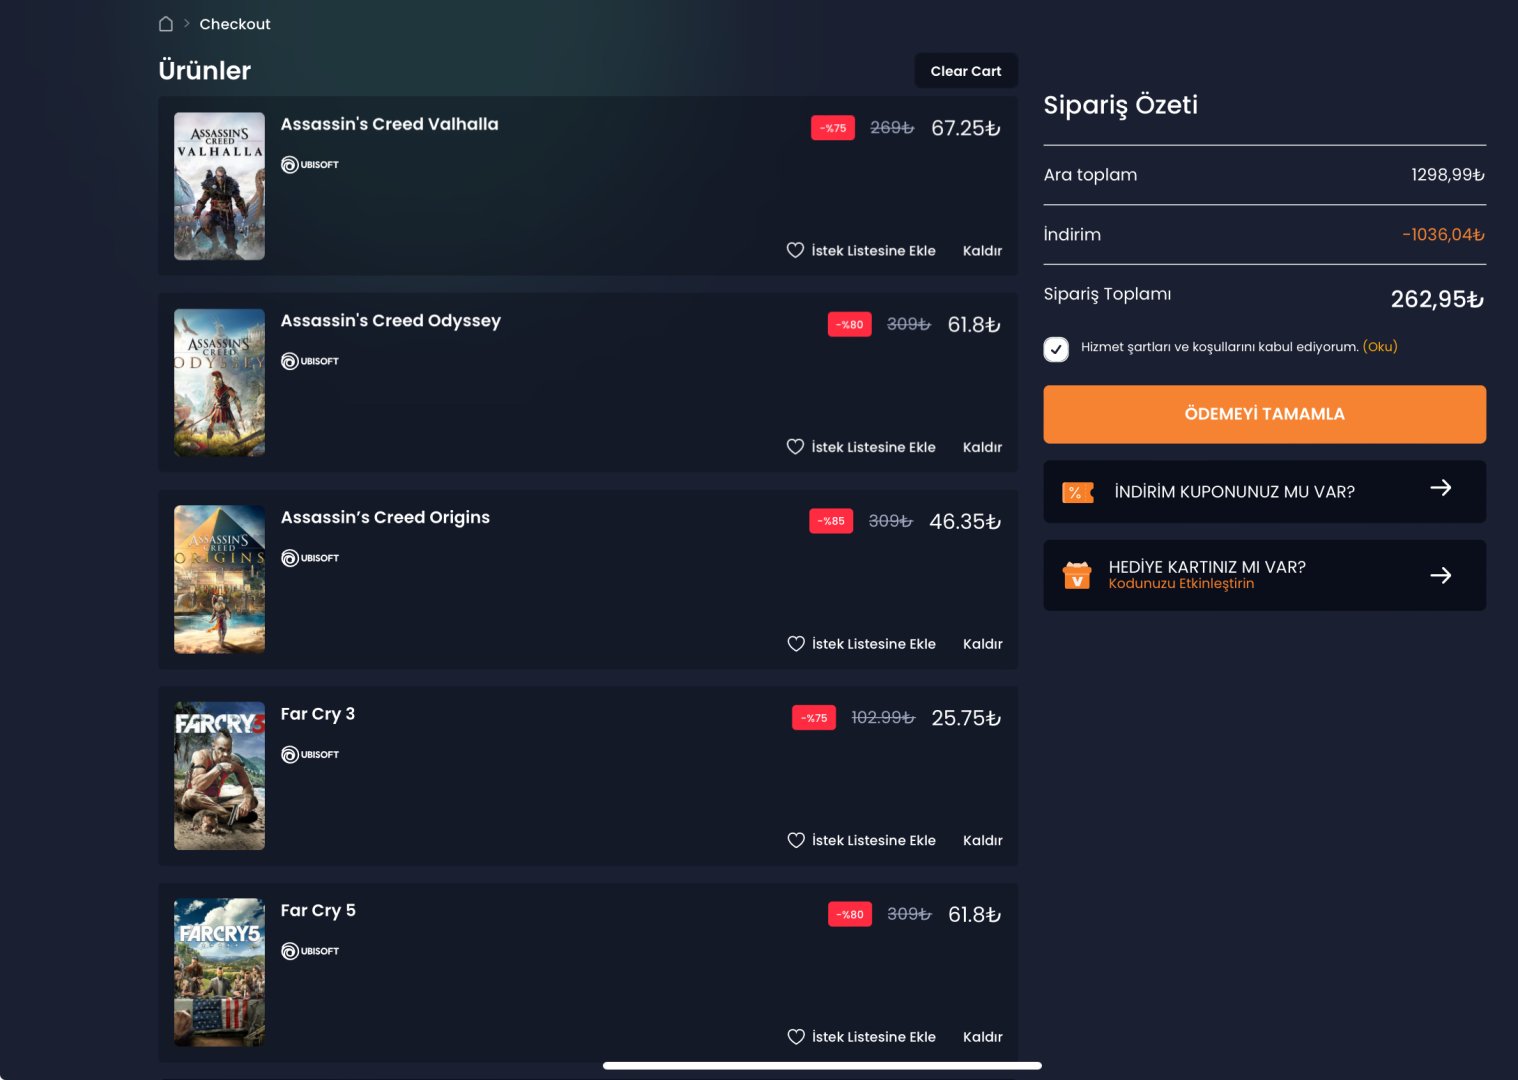This screenshot has height=1080, width=1518.
Task: Remove Assassin's Creed Valhalla with Kaldır
Action: (982, 251)
